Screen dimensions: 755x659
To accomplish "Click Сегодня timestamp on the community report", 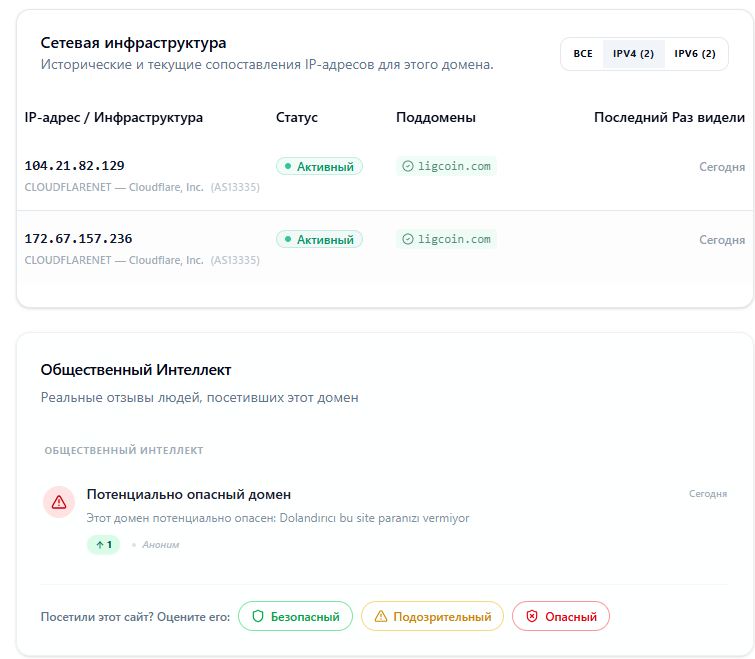I will (x=708, y=494).
